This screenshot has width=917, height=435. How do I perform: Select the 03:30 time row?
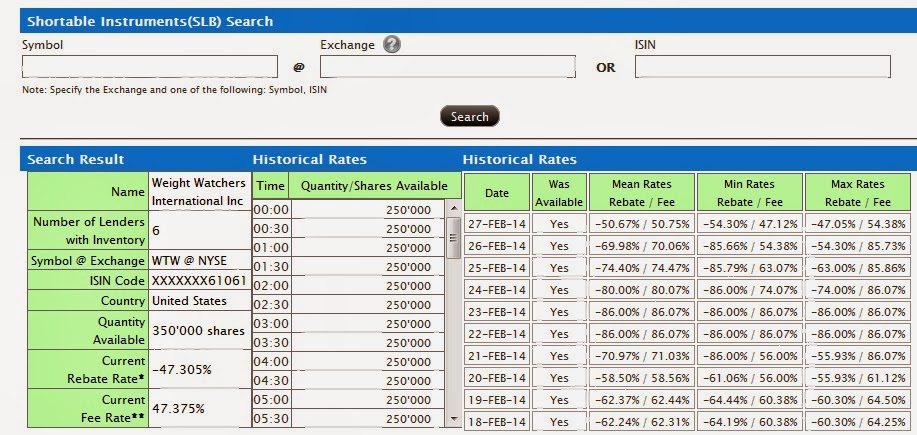coord(348,343)
